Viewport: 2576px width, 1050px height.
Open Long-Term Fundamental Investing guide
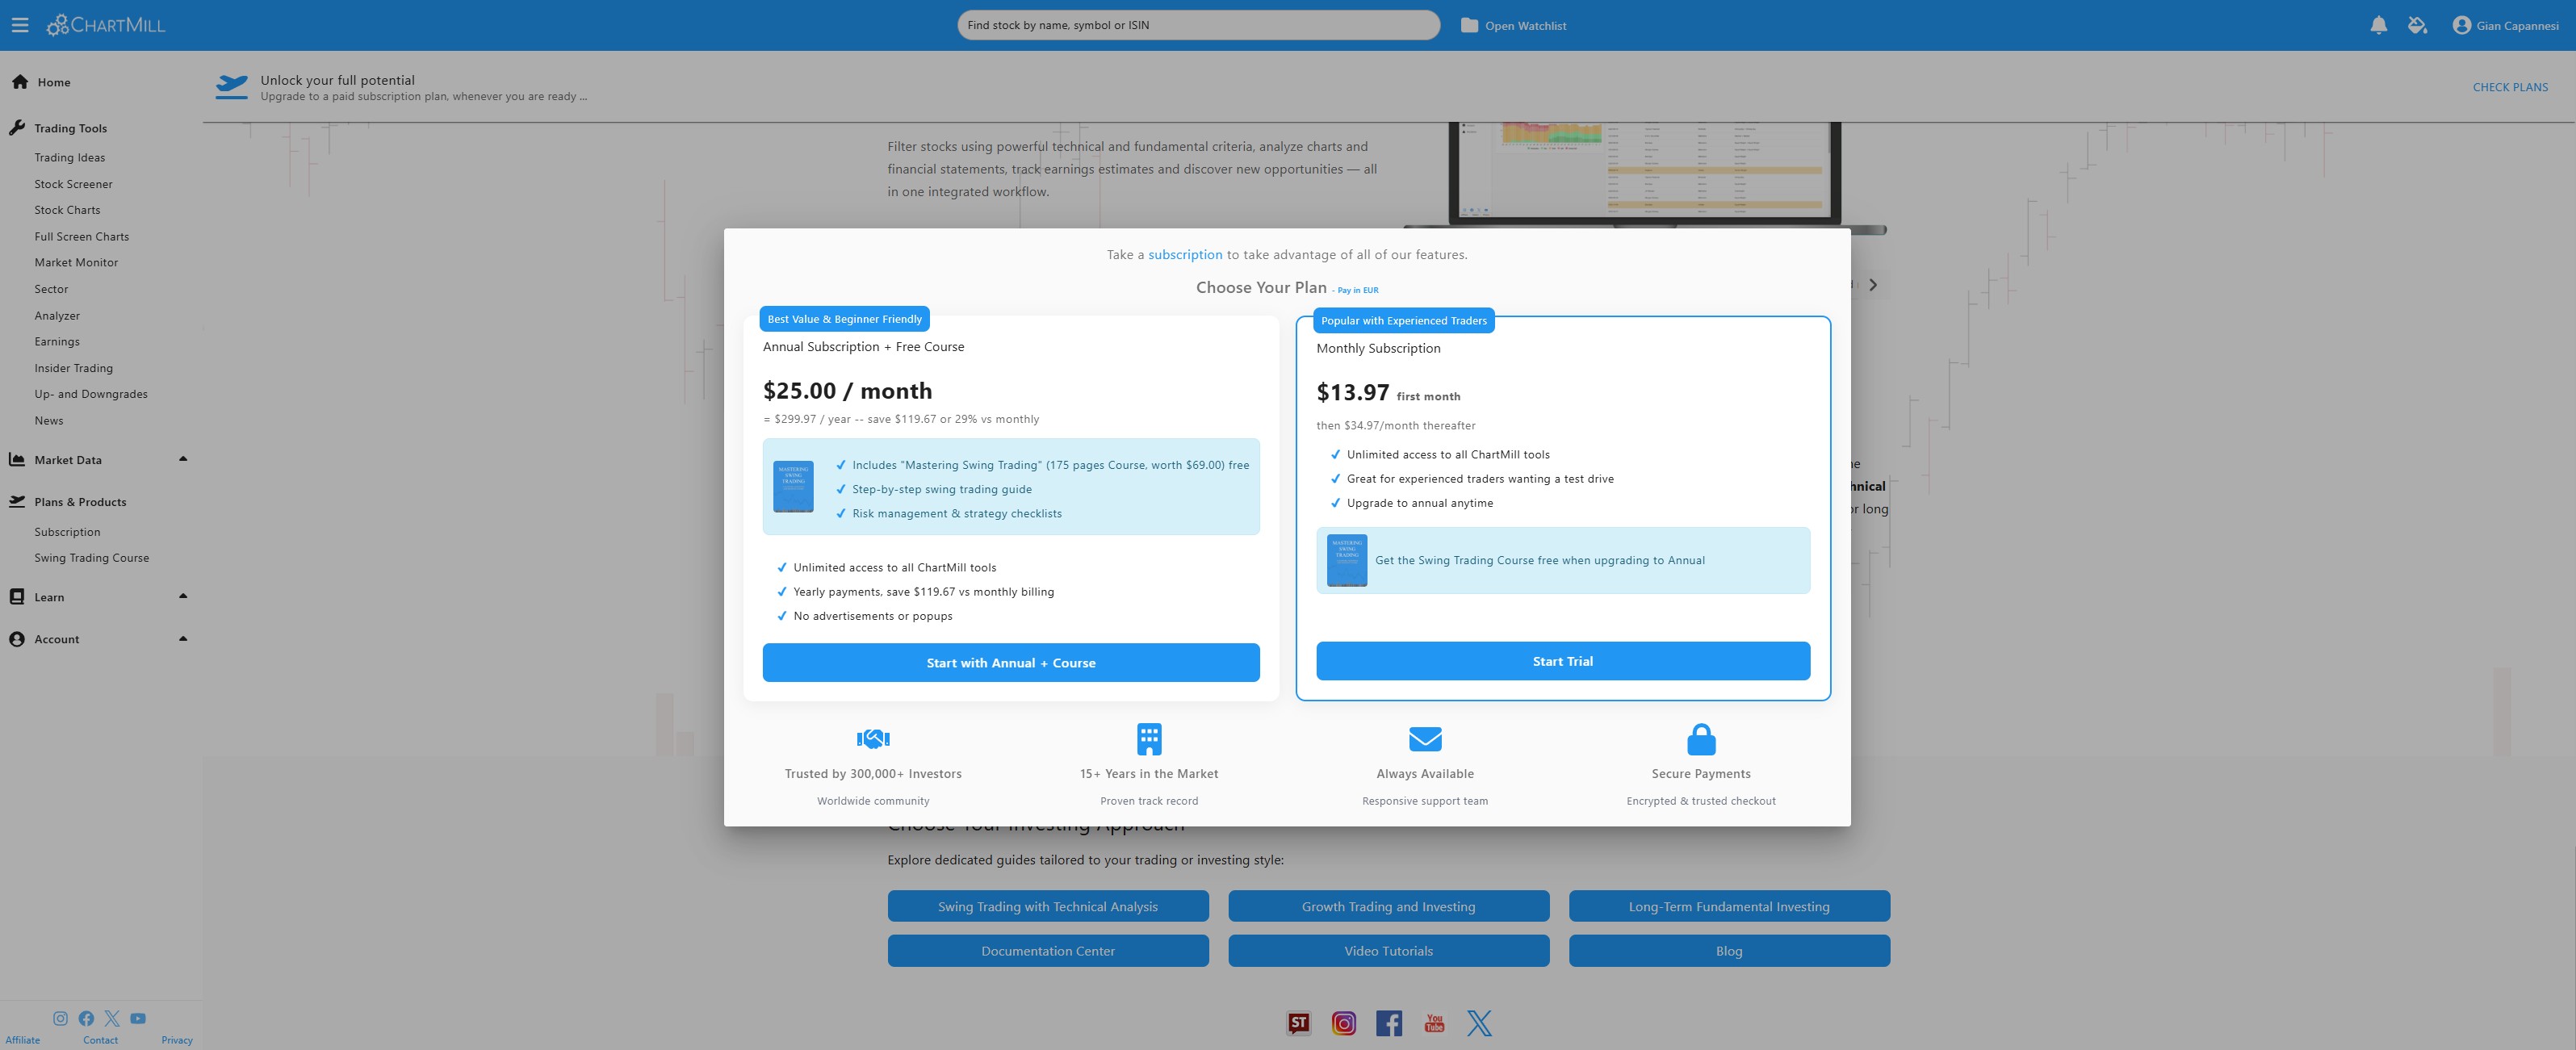click(1729, 906)
